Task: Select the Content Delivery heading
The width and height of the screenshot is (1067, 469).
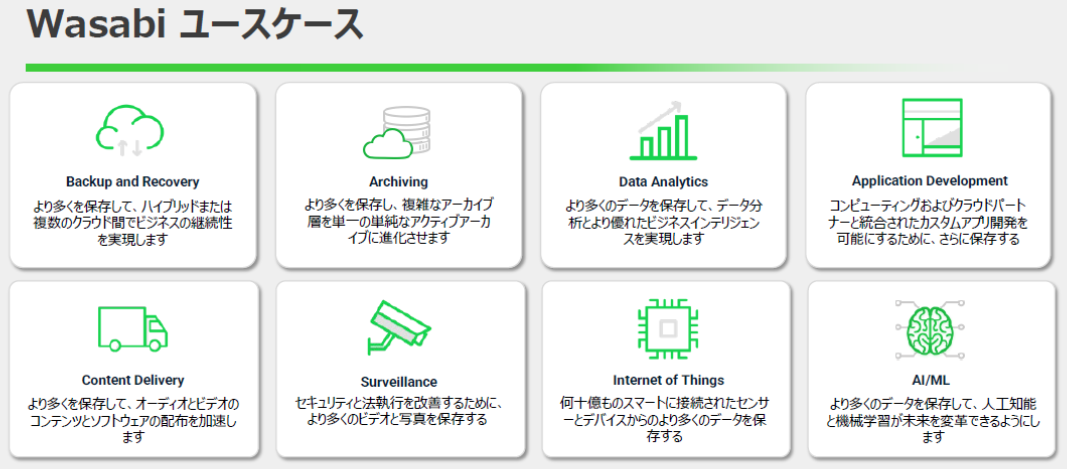Action: (133, 380)
